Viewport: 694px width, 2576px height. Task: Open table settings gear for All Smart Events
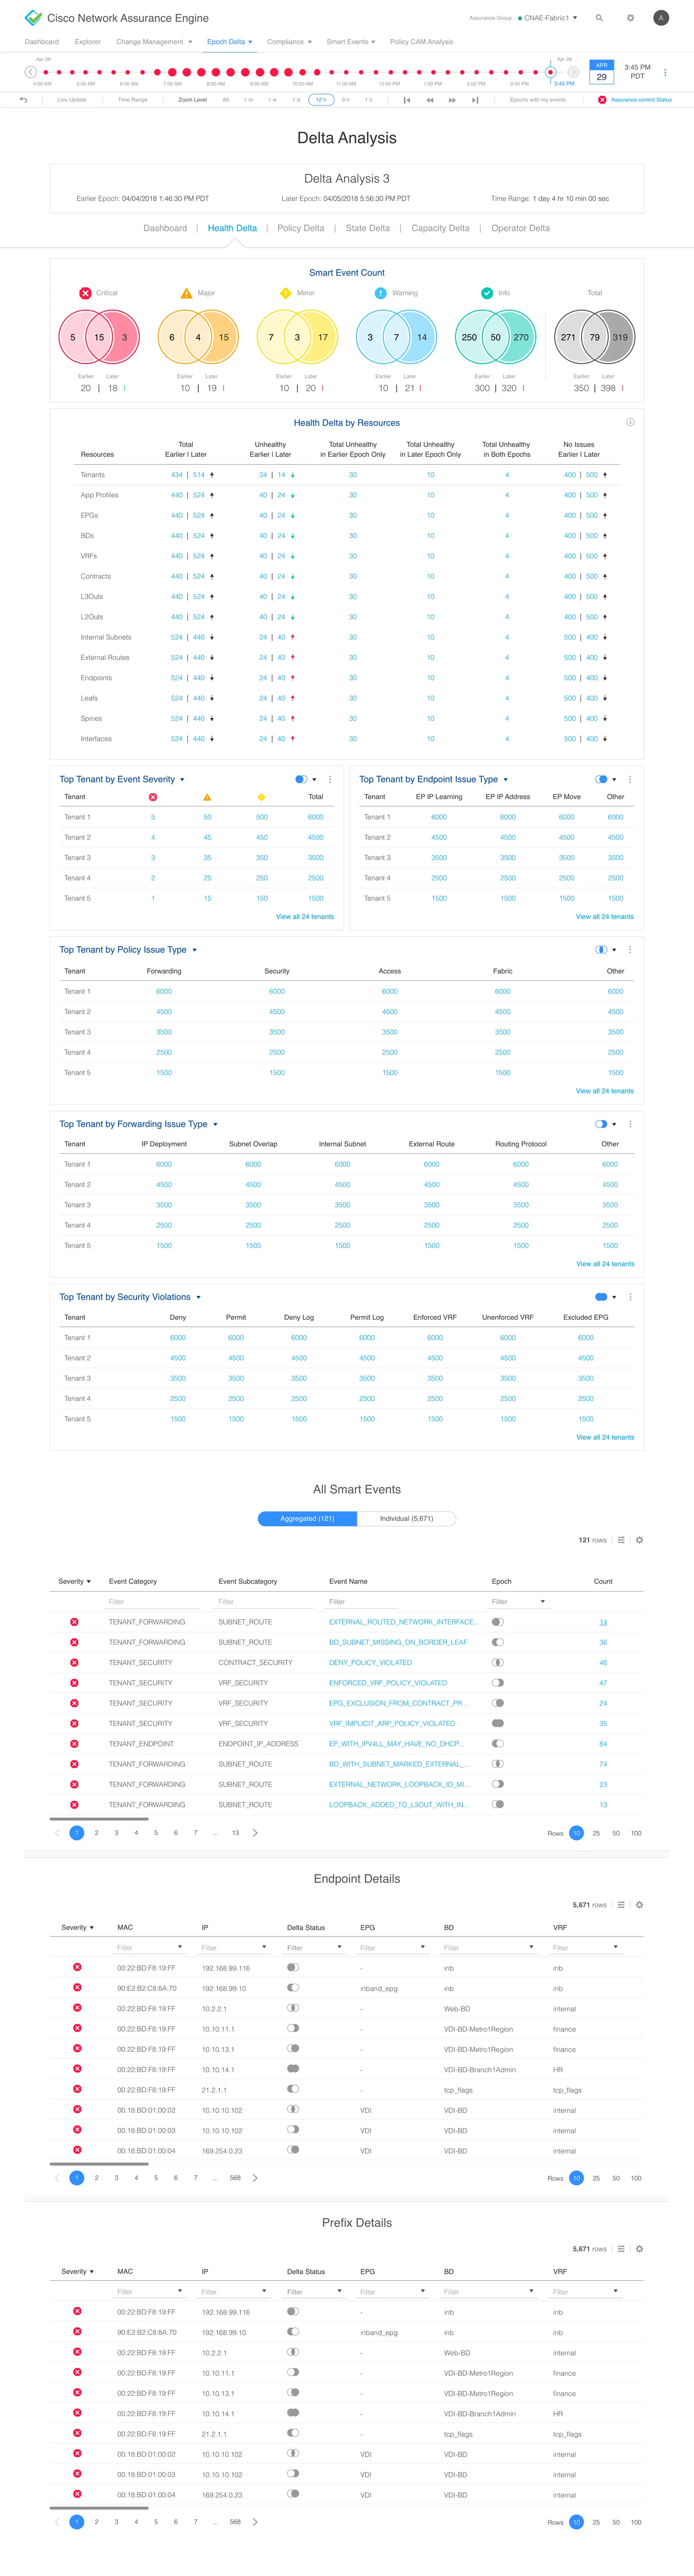point(639,1540)
